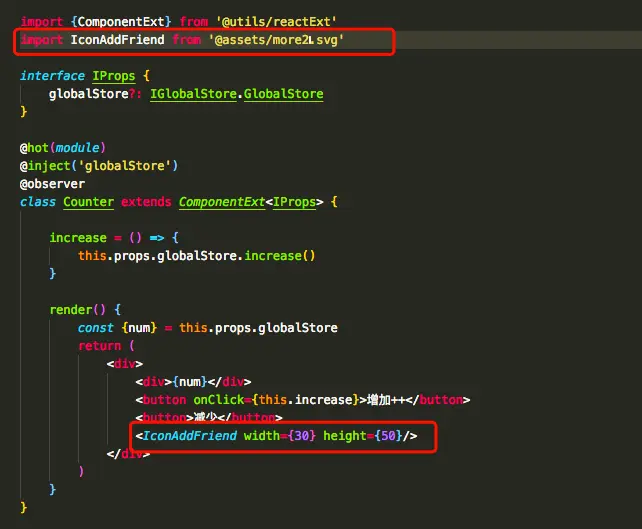Image resolution: width=642 pixels, height=529 pixels.
Task: Click the opening <div> tag
Action: [x=124, y=364]
